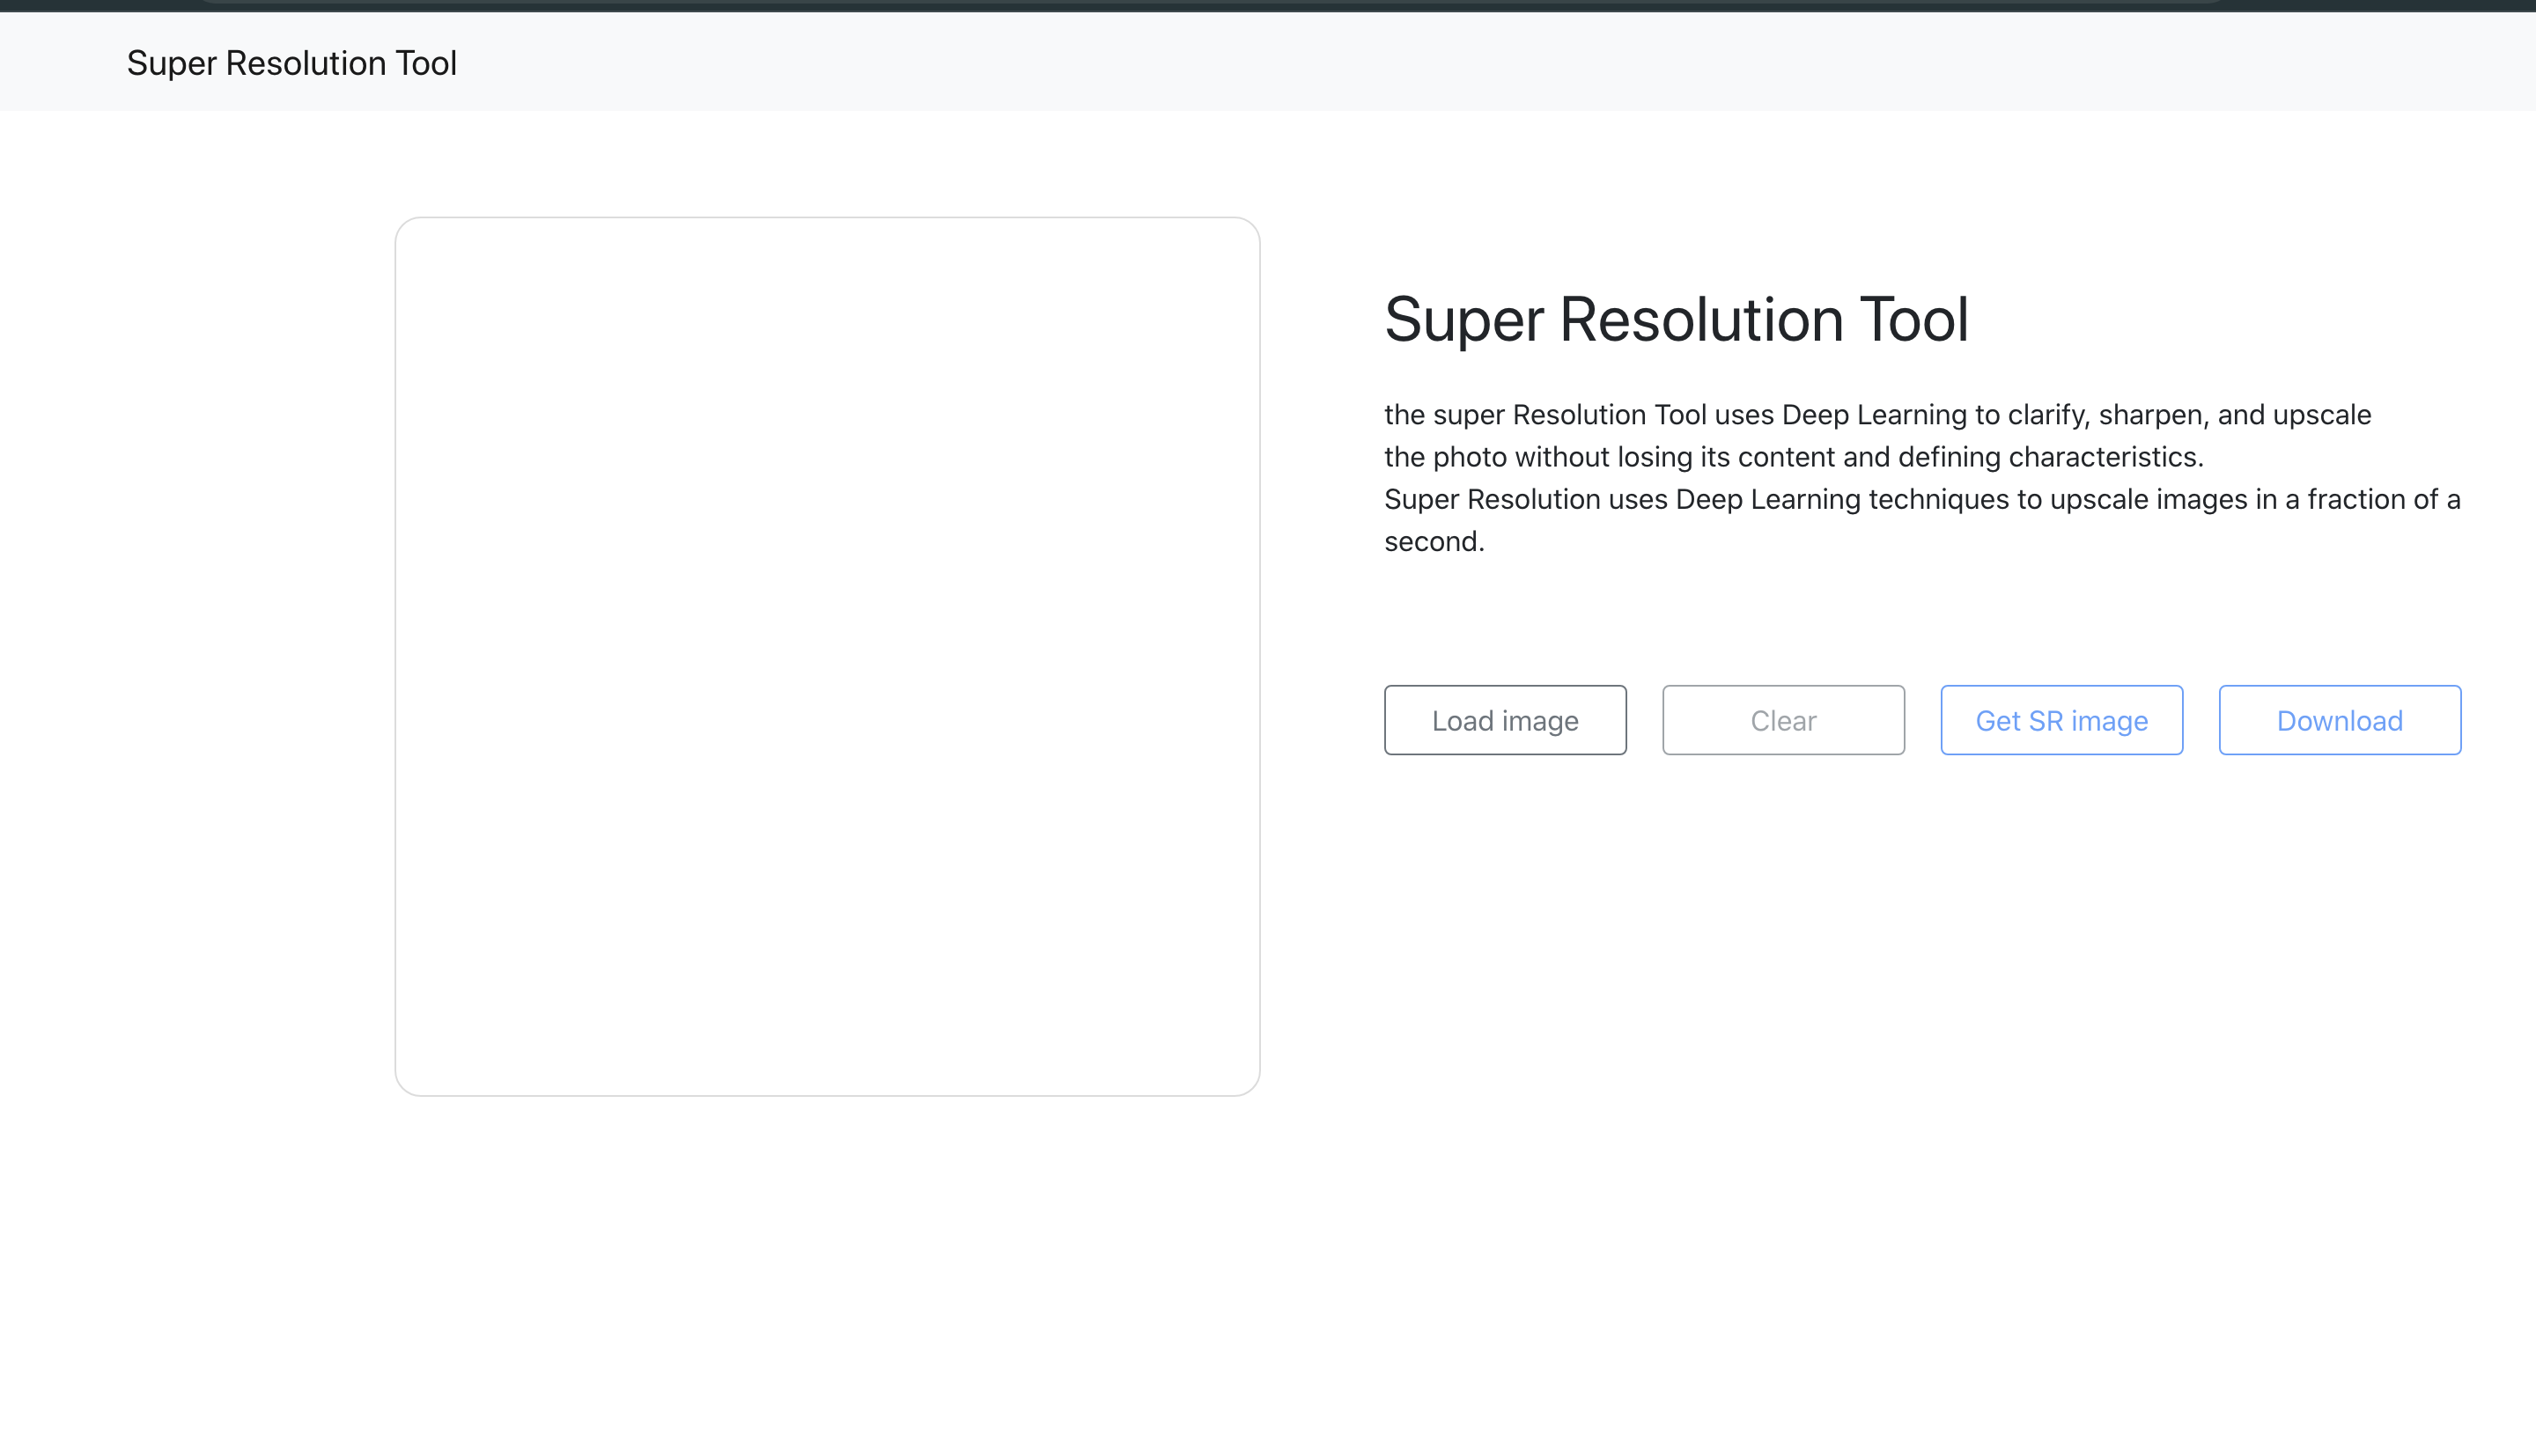Hit the blue Download button
The width and height of the screenshot is (2536, 1456).
point(2339,720)
